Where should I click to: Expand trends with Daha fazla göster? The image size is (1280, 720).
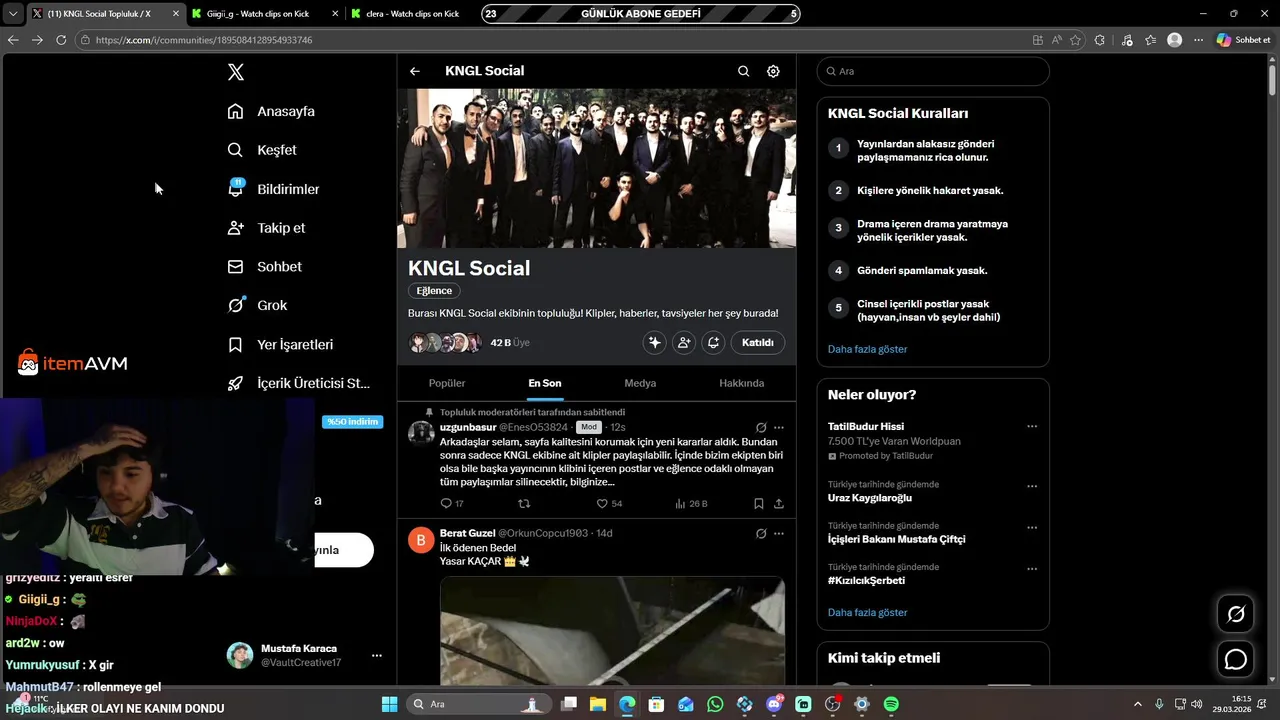[867, 612]
